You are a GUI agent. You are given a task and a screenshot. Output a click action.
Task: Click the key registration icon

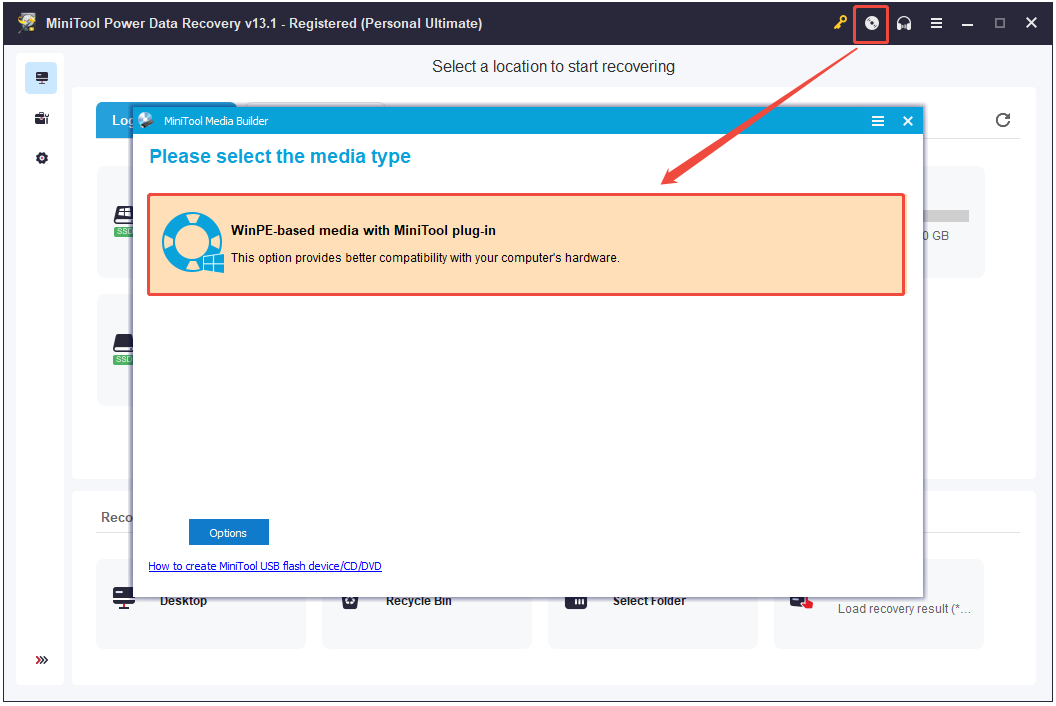[840, 23]
